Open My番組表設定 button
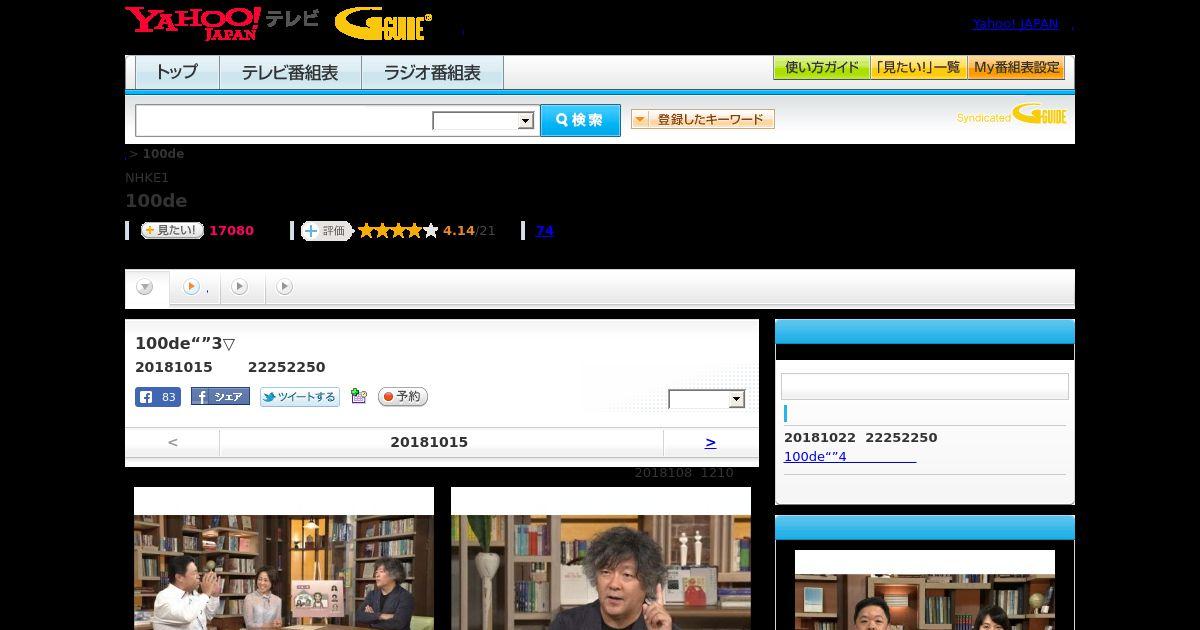 [x=1016, y=68]
